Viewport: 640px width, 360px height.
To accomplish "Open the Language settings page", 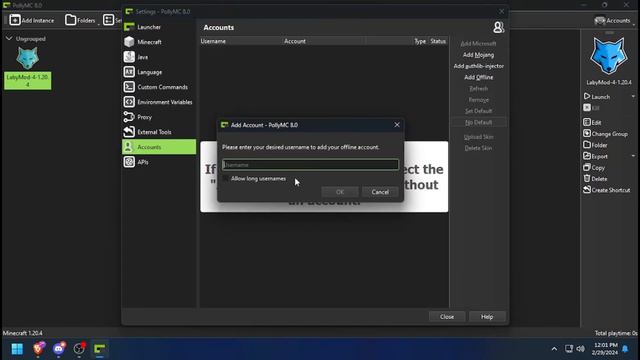I will pos(159,72).
